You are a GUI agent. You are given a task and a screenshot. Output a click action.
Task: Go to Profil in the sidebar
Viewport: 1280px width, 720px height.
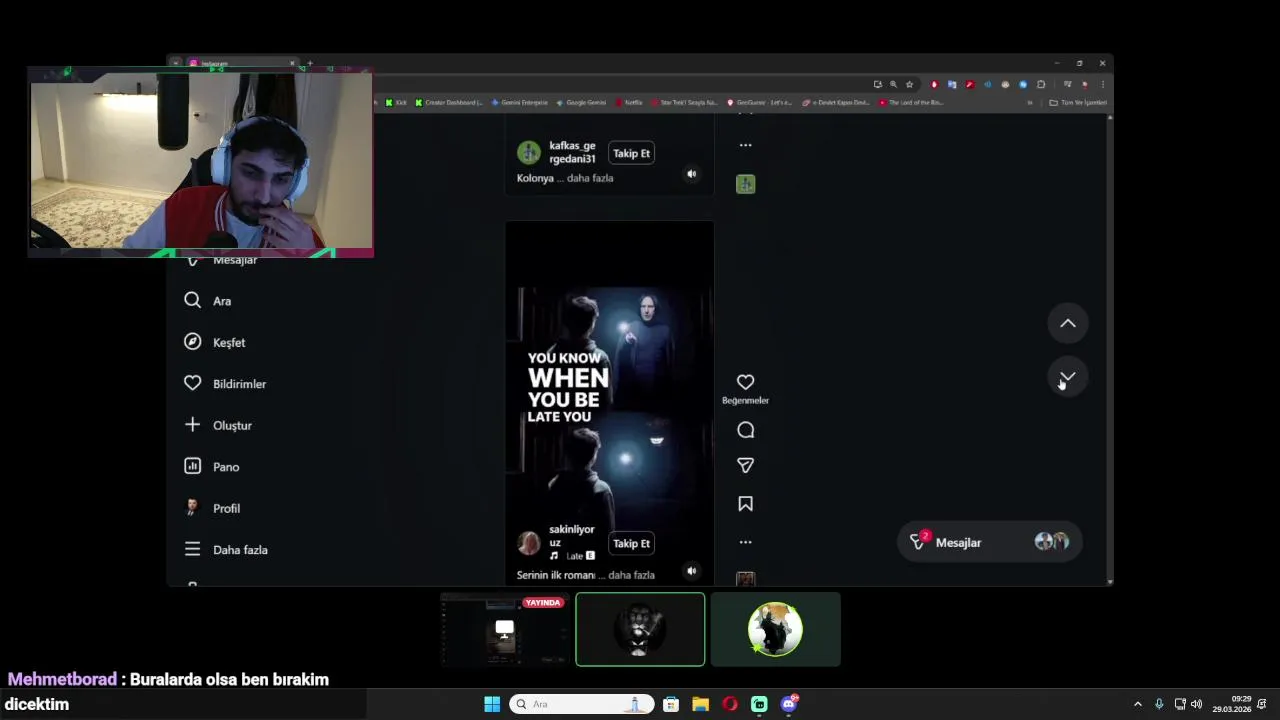coord(212,508)
